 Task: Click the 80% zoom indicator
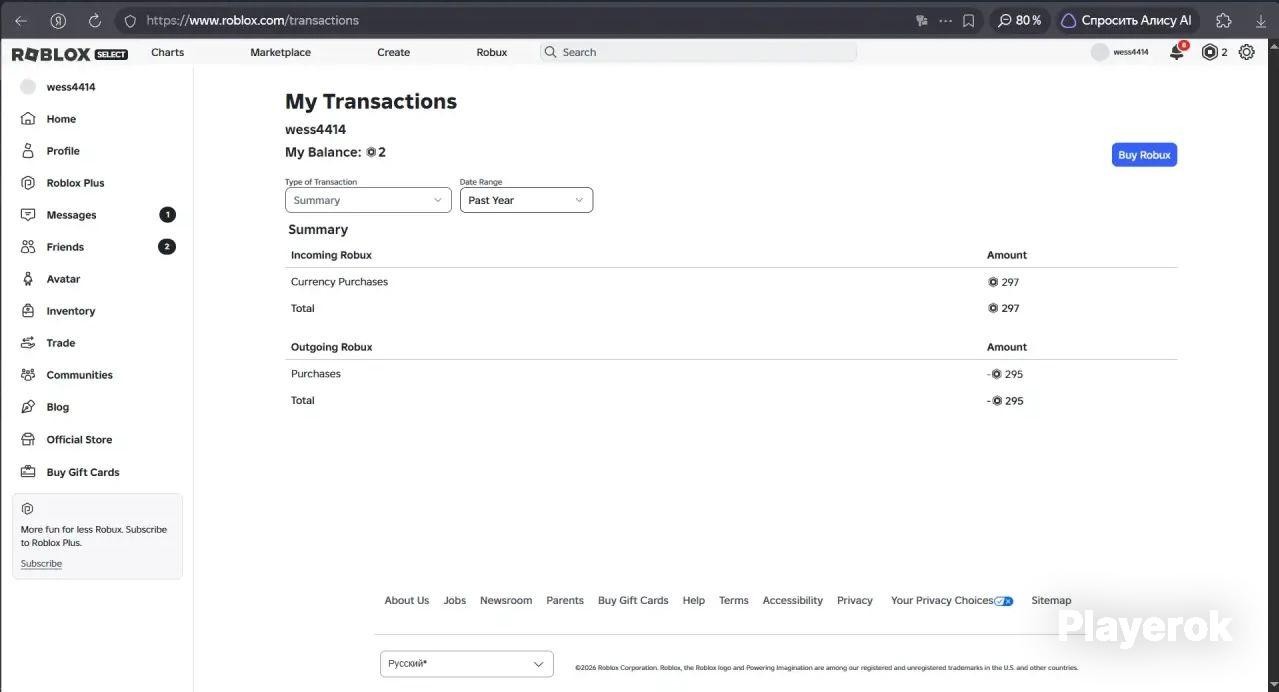click(x=1019, y=20)
